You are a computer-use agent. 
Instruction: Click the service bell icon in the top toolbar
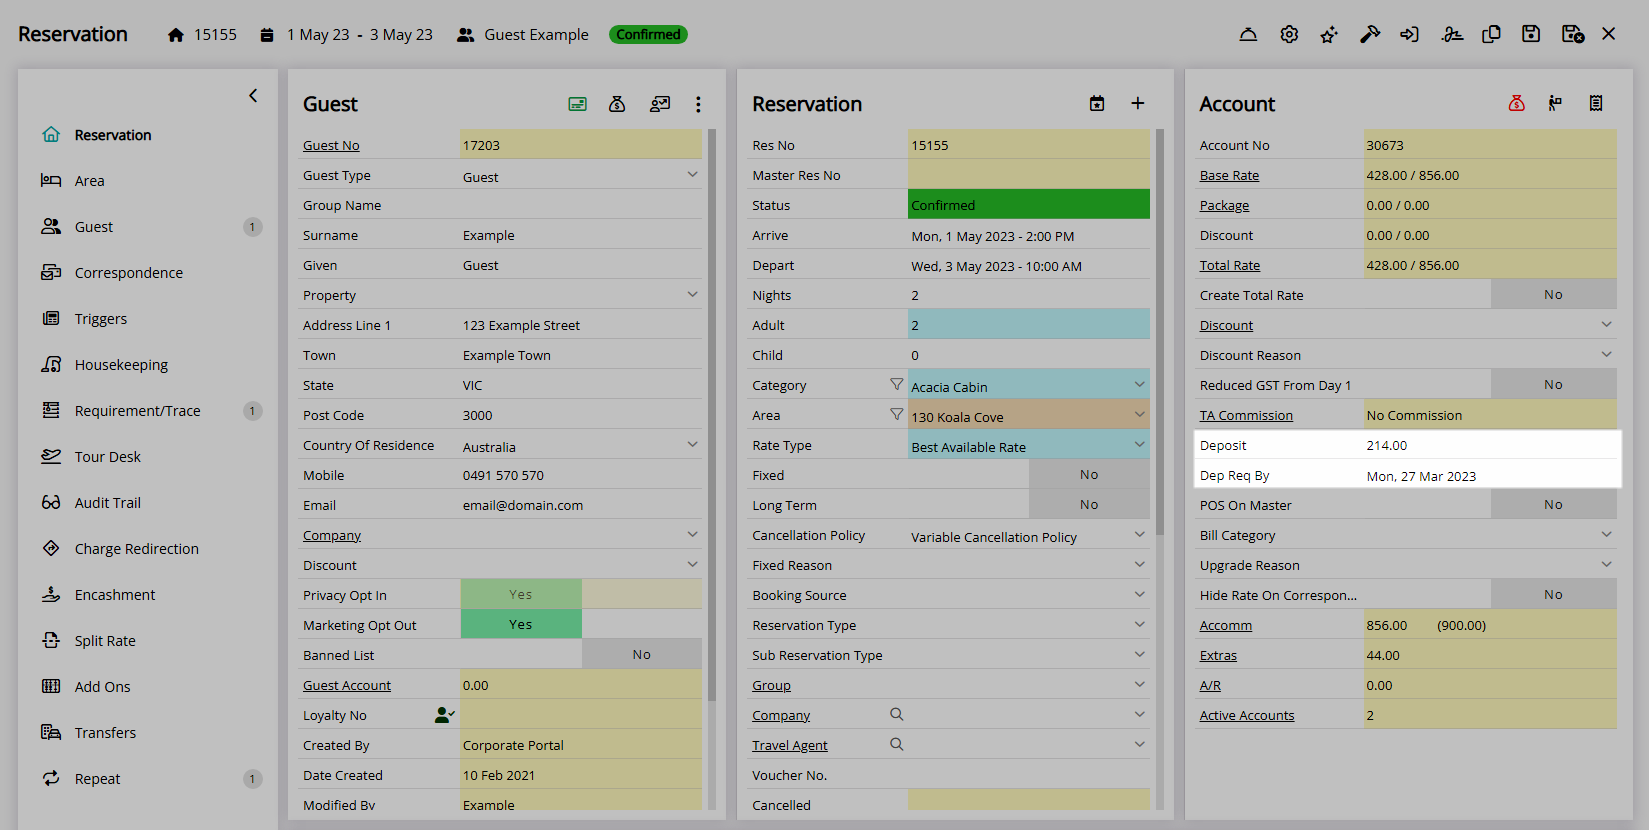[1248, 34]
